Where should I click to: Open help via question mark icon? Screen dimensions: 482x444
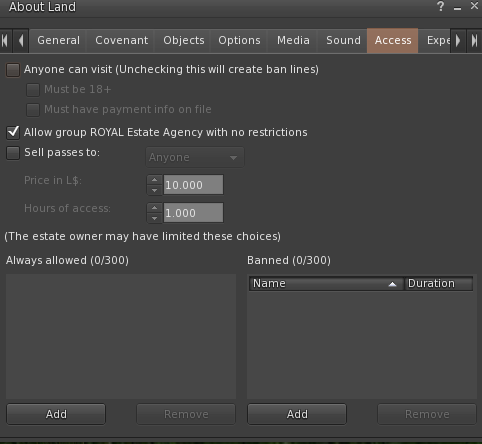coord(440,6)
